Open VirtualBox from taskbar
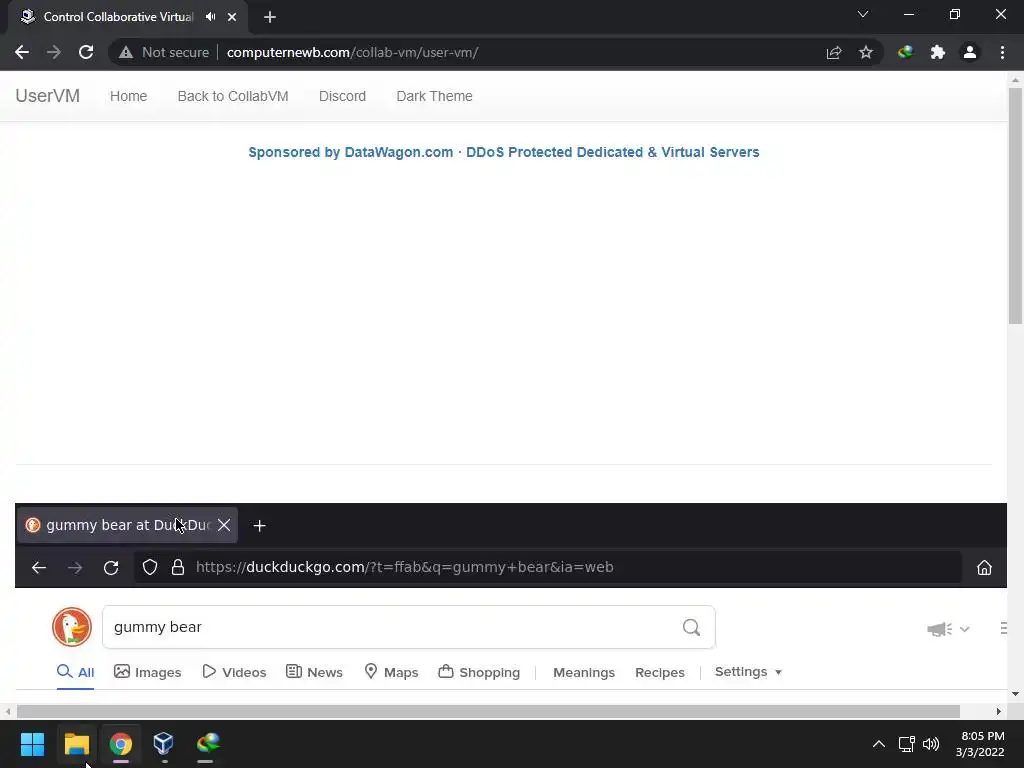The width and height of the screenshot is (1024, 768). pyautogui.click(x=163, y=744)
